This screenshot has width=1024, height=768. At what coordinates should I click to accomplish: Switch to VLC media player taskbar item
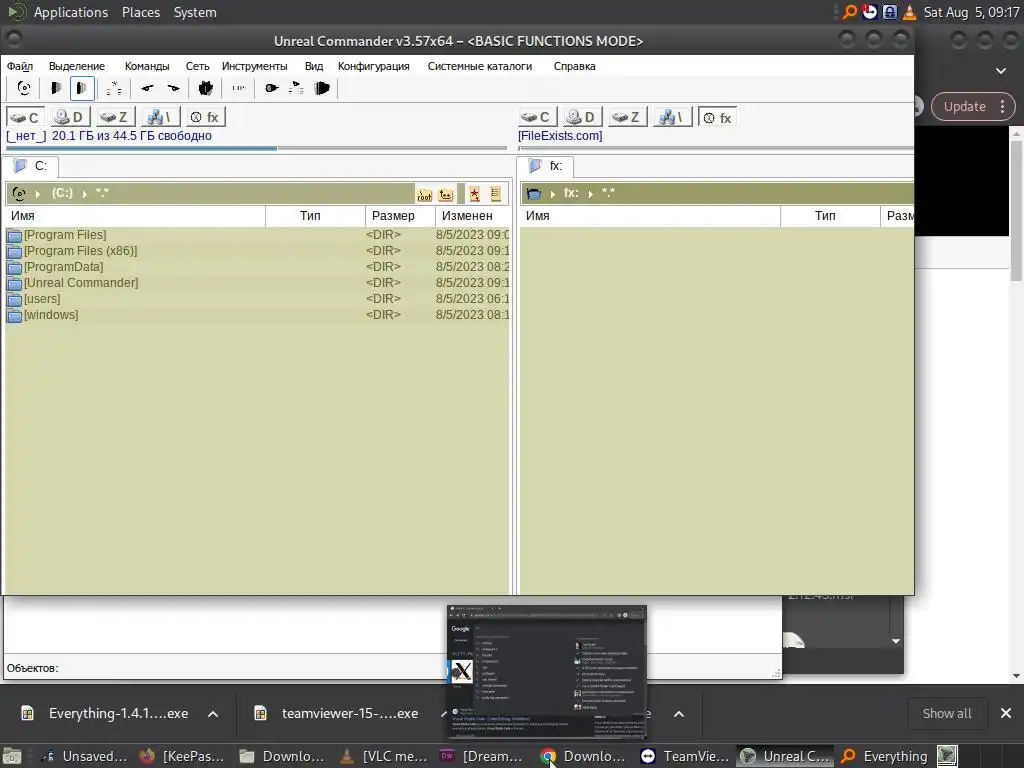[x=384, y=756]
